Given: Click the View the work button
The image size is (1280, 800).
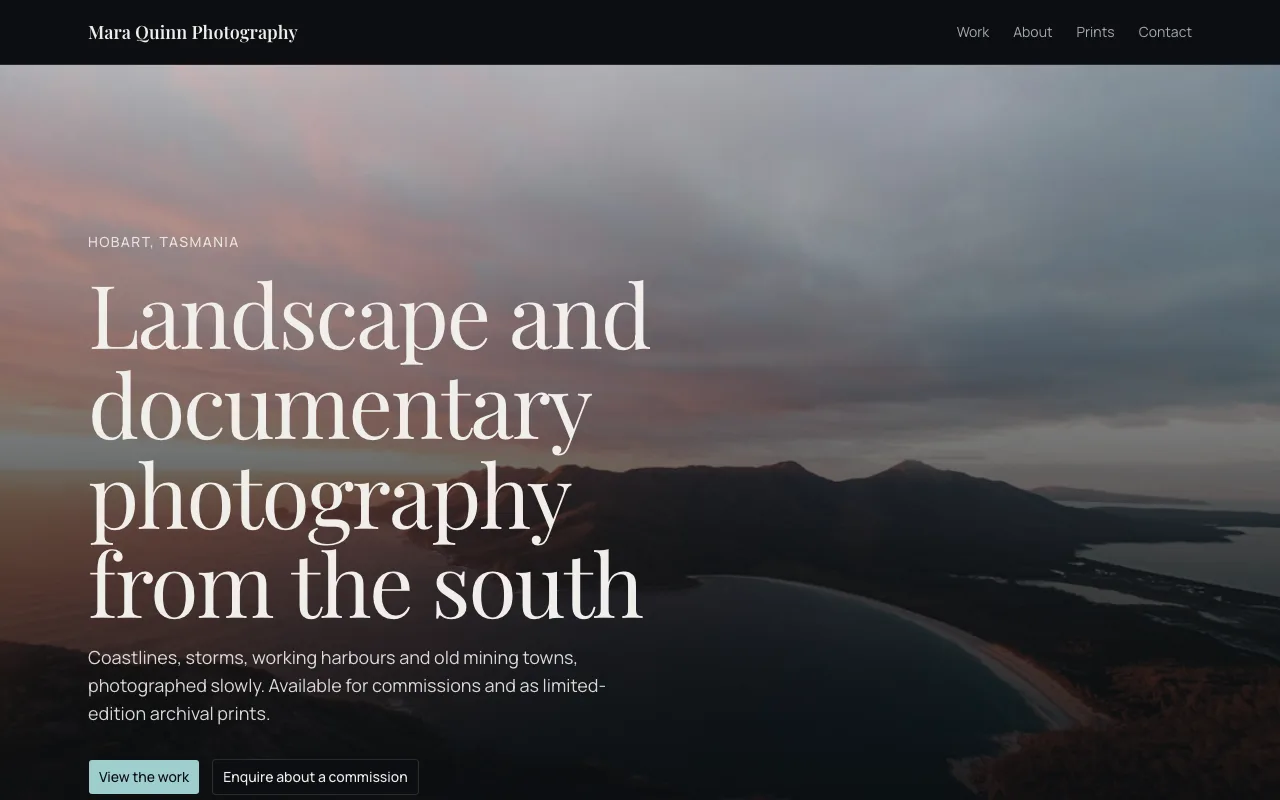Looking at the screenshot, I should pyautogui.click(x=144, y=777).
